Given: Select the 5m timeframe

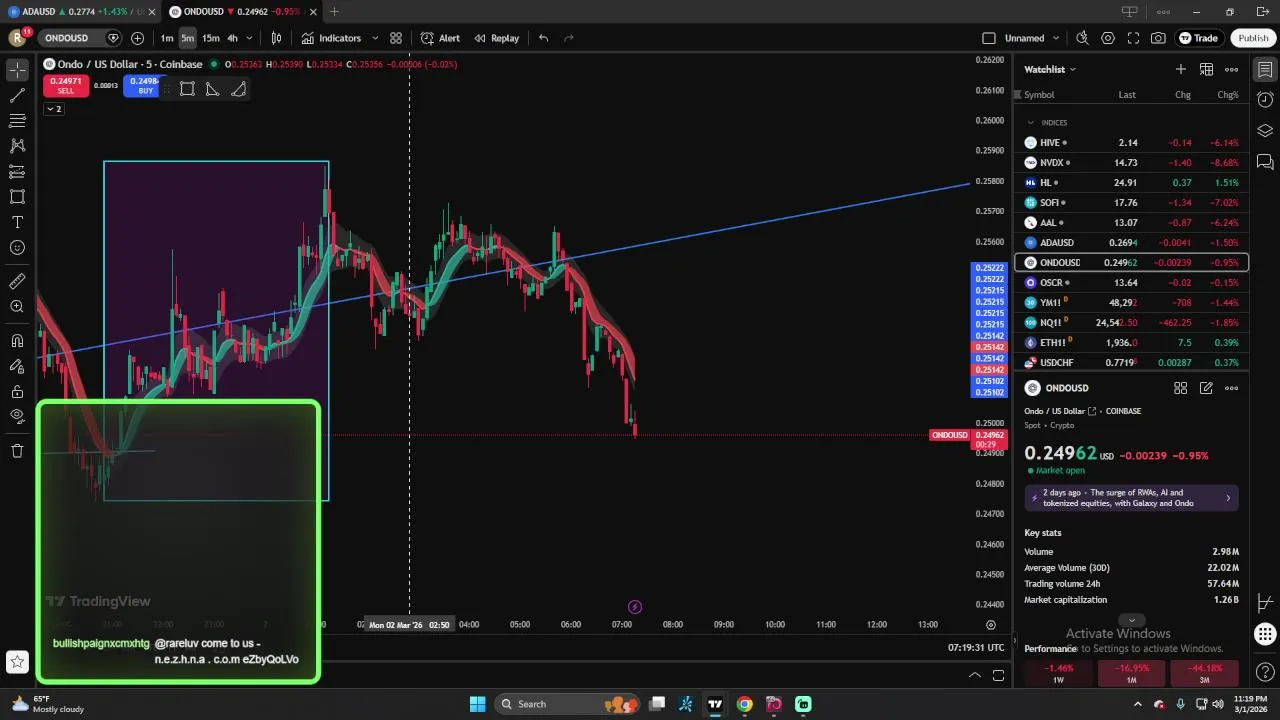Looking at the screenshot, I should tap(187, 38).
